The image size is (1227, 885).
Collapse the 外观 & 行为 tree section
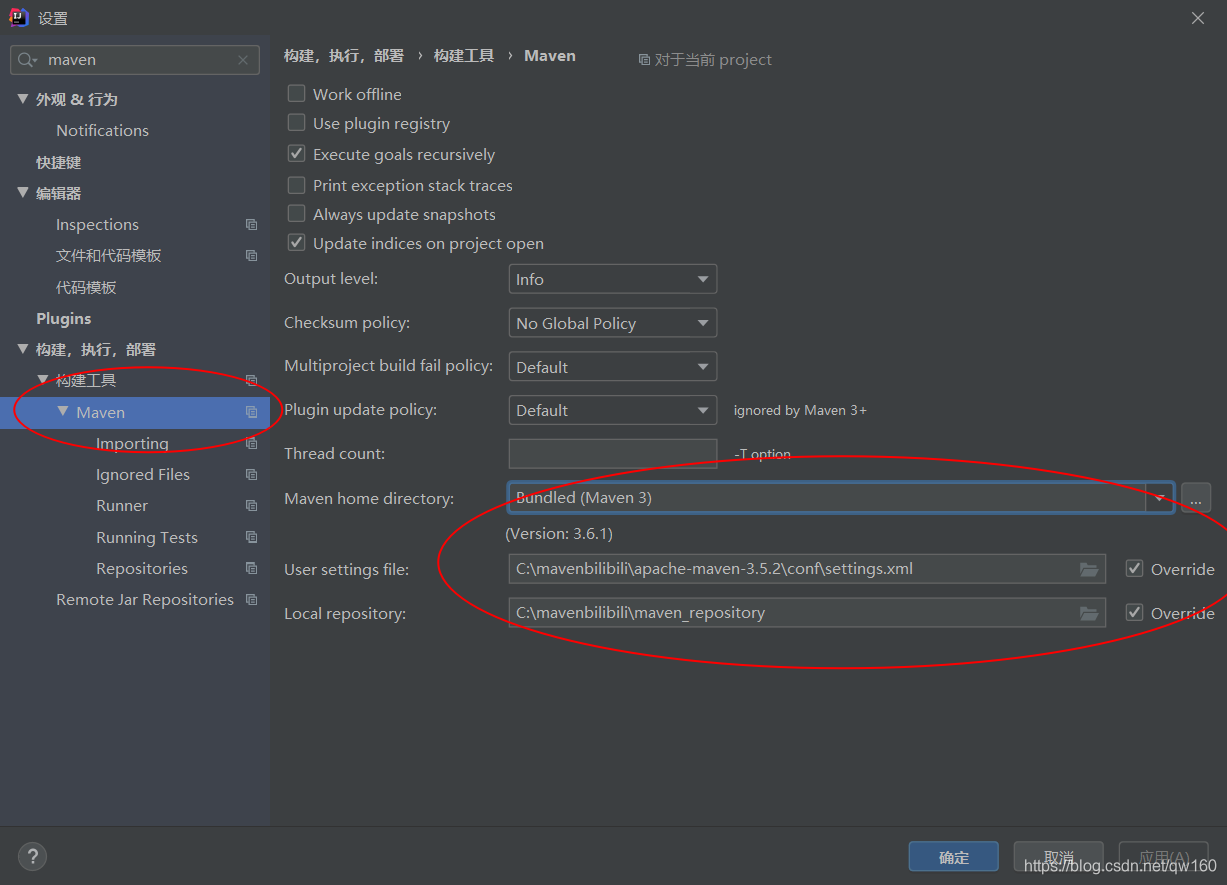tap(23, 99)
